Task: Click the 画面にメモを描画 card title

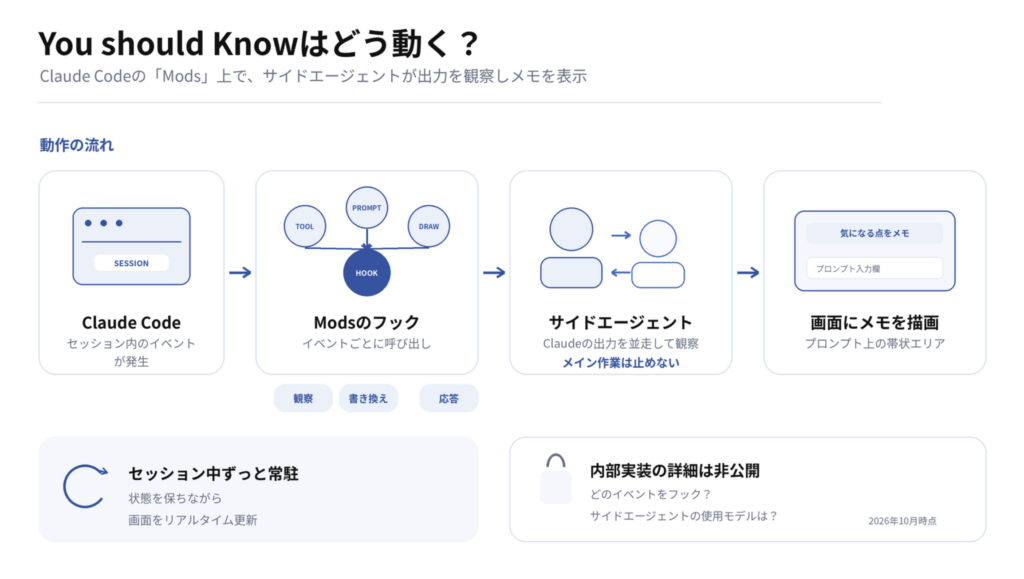Action: click(874, 322)
